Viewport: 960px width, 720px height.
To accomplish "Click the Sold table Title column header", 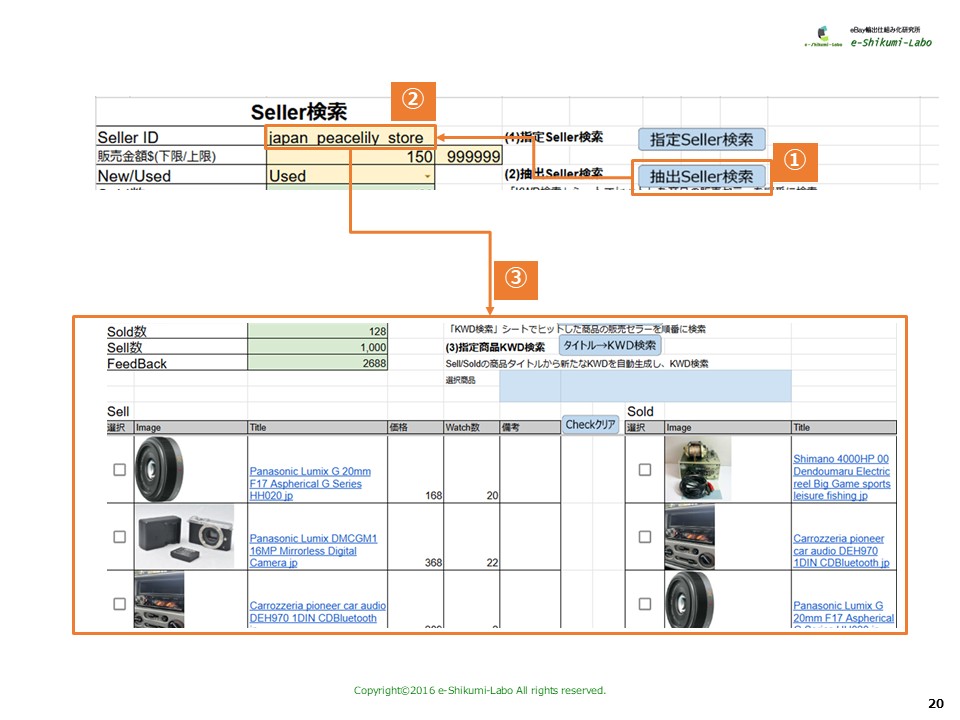I will point(844,427).
